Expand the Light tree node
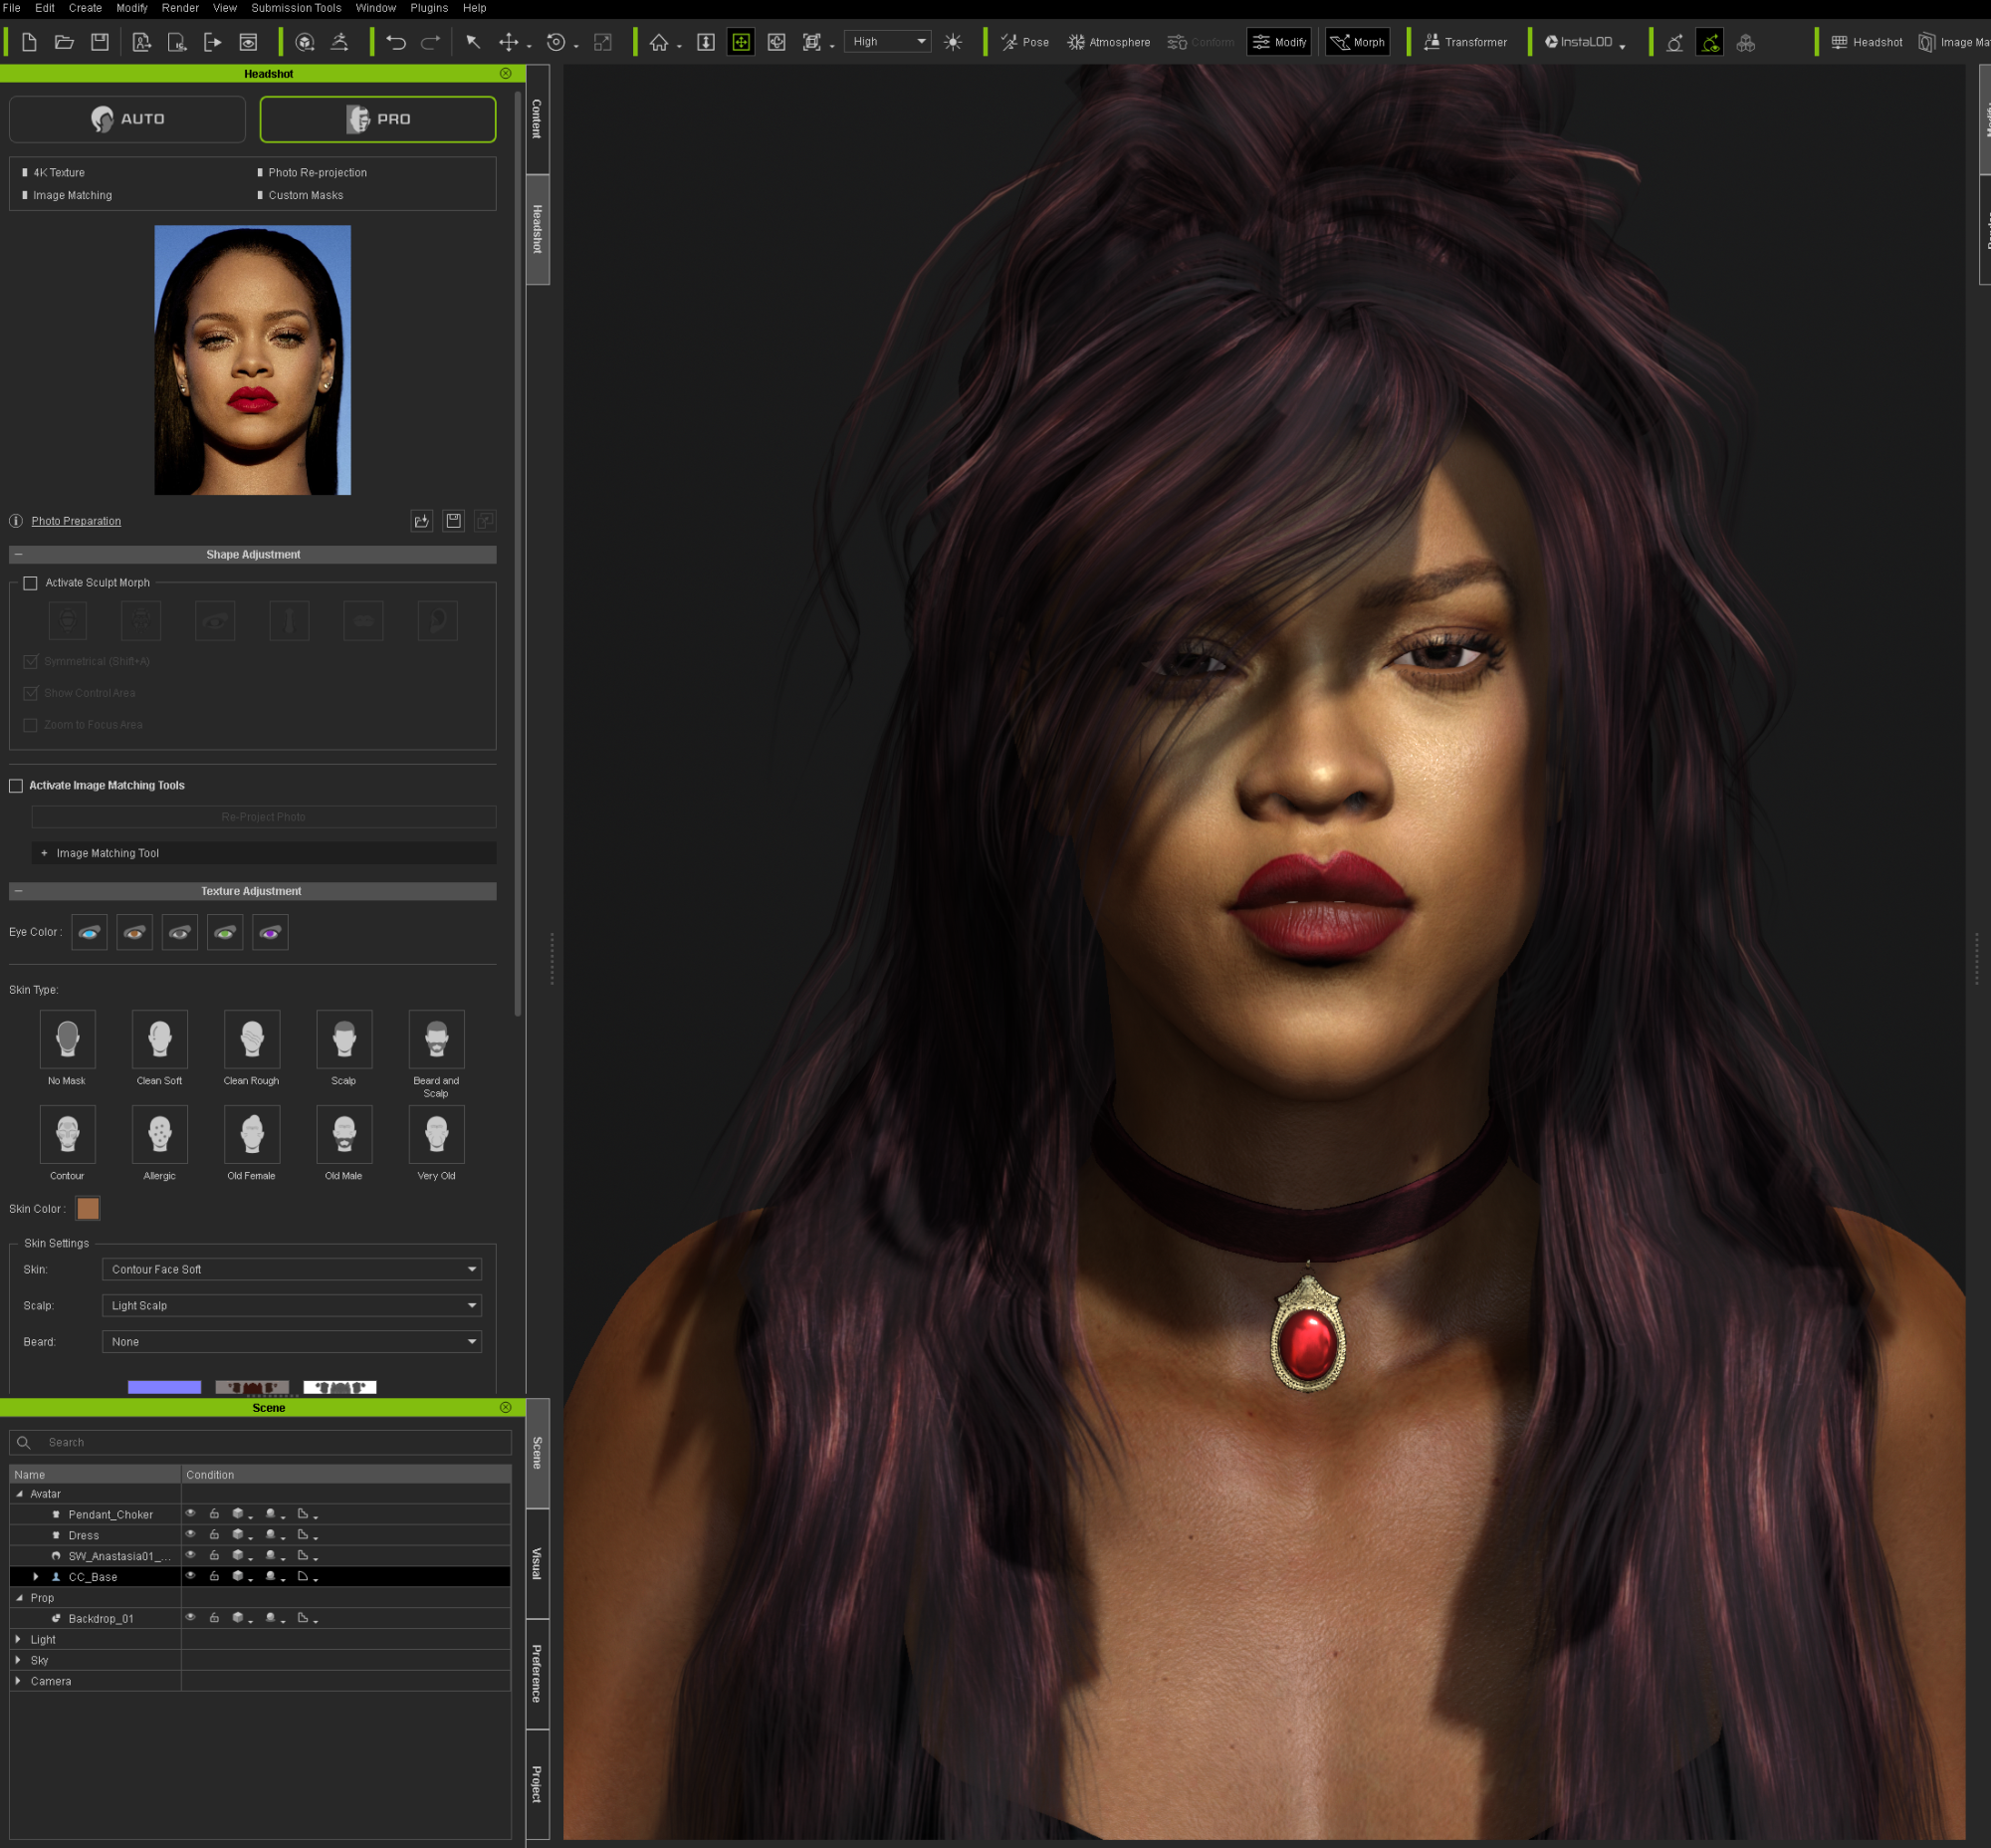1991x1848 pixels. coord(18,1639)
